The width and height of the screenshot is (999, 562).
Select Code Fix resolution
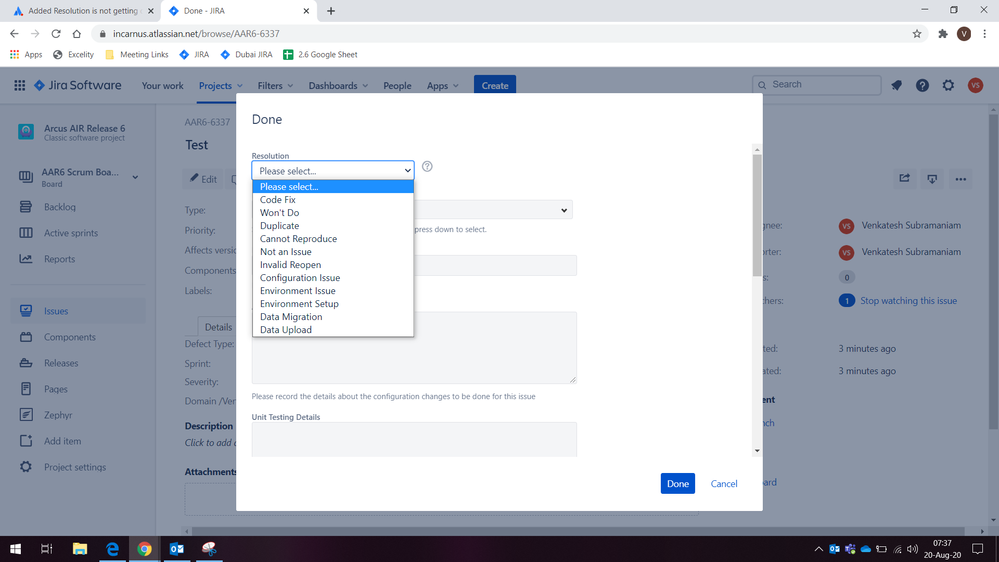[x=333, y=199]
